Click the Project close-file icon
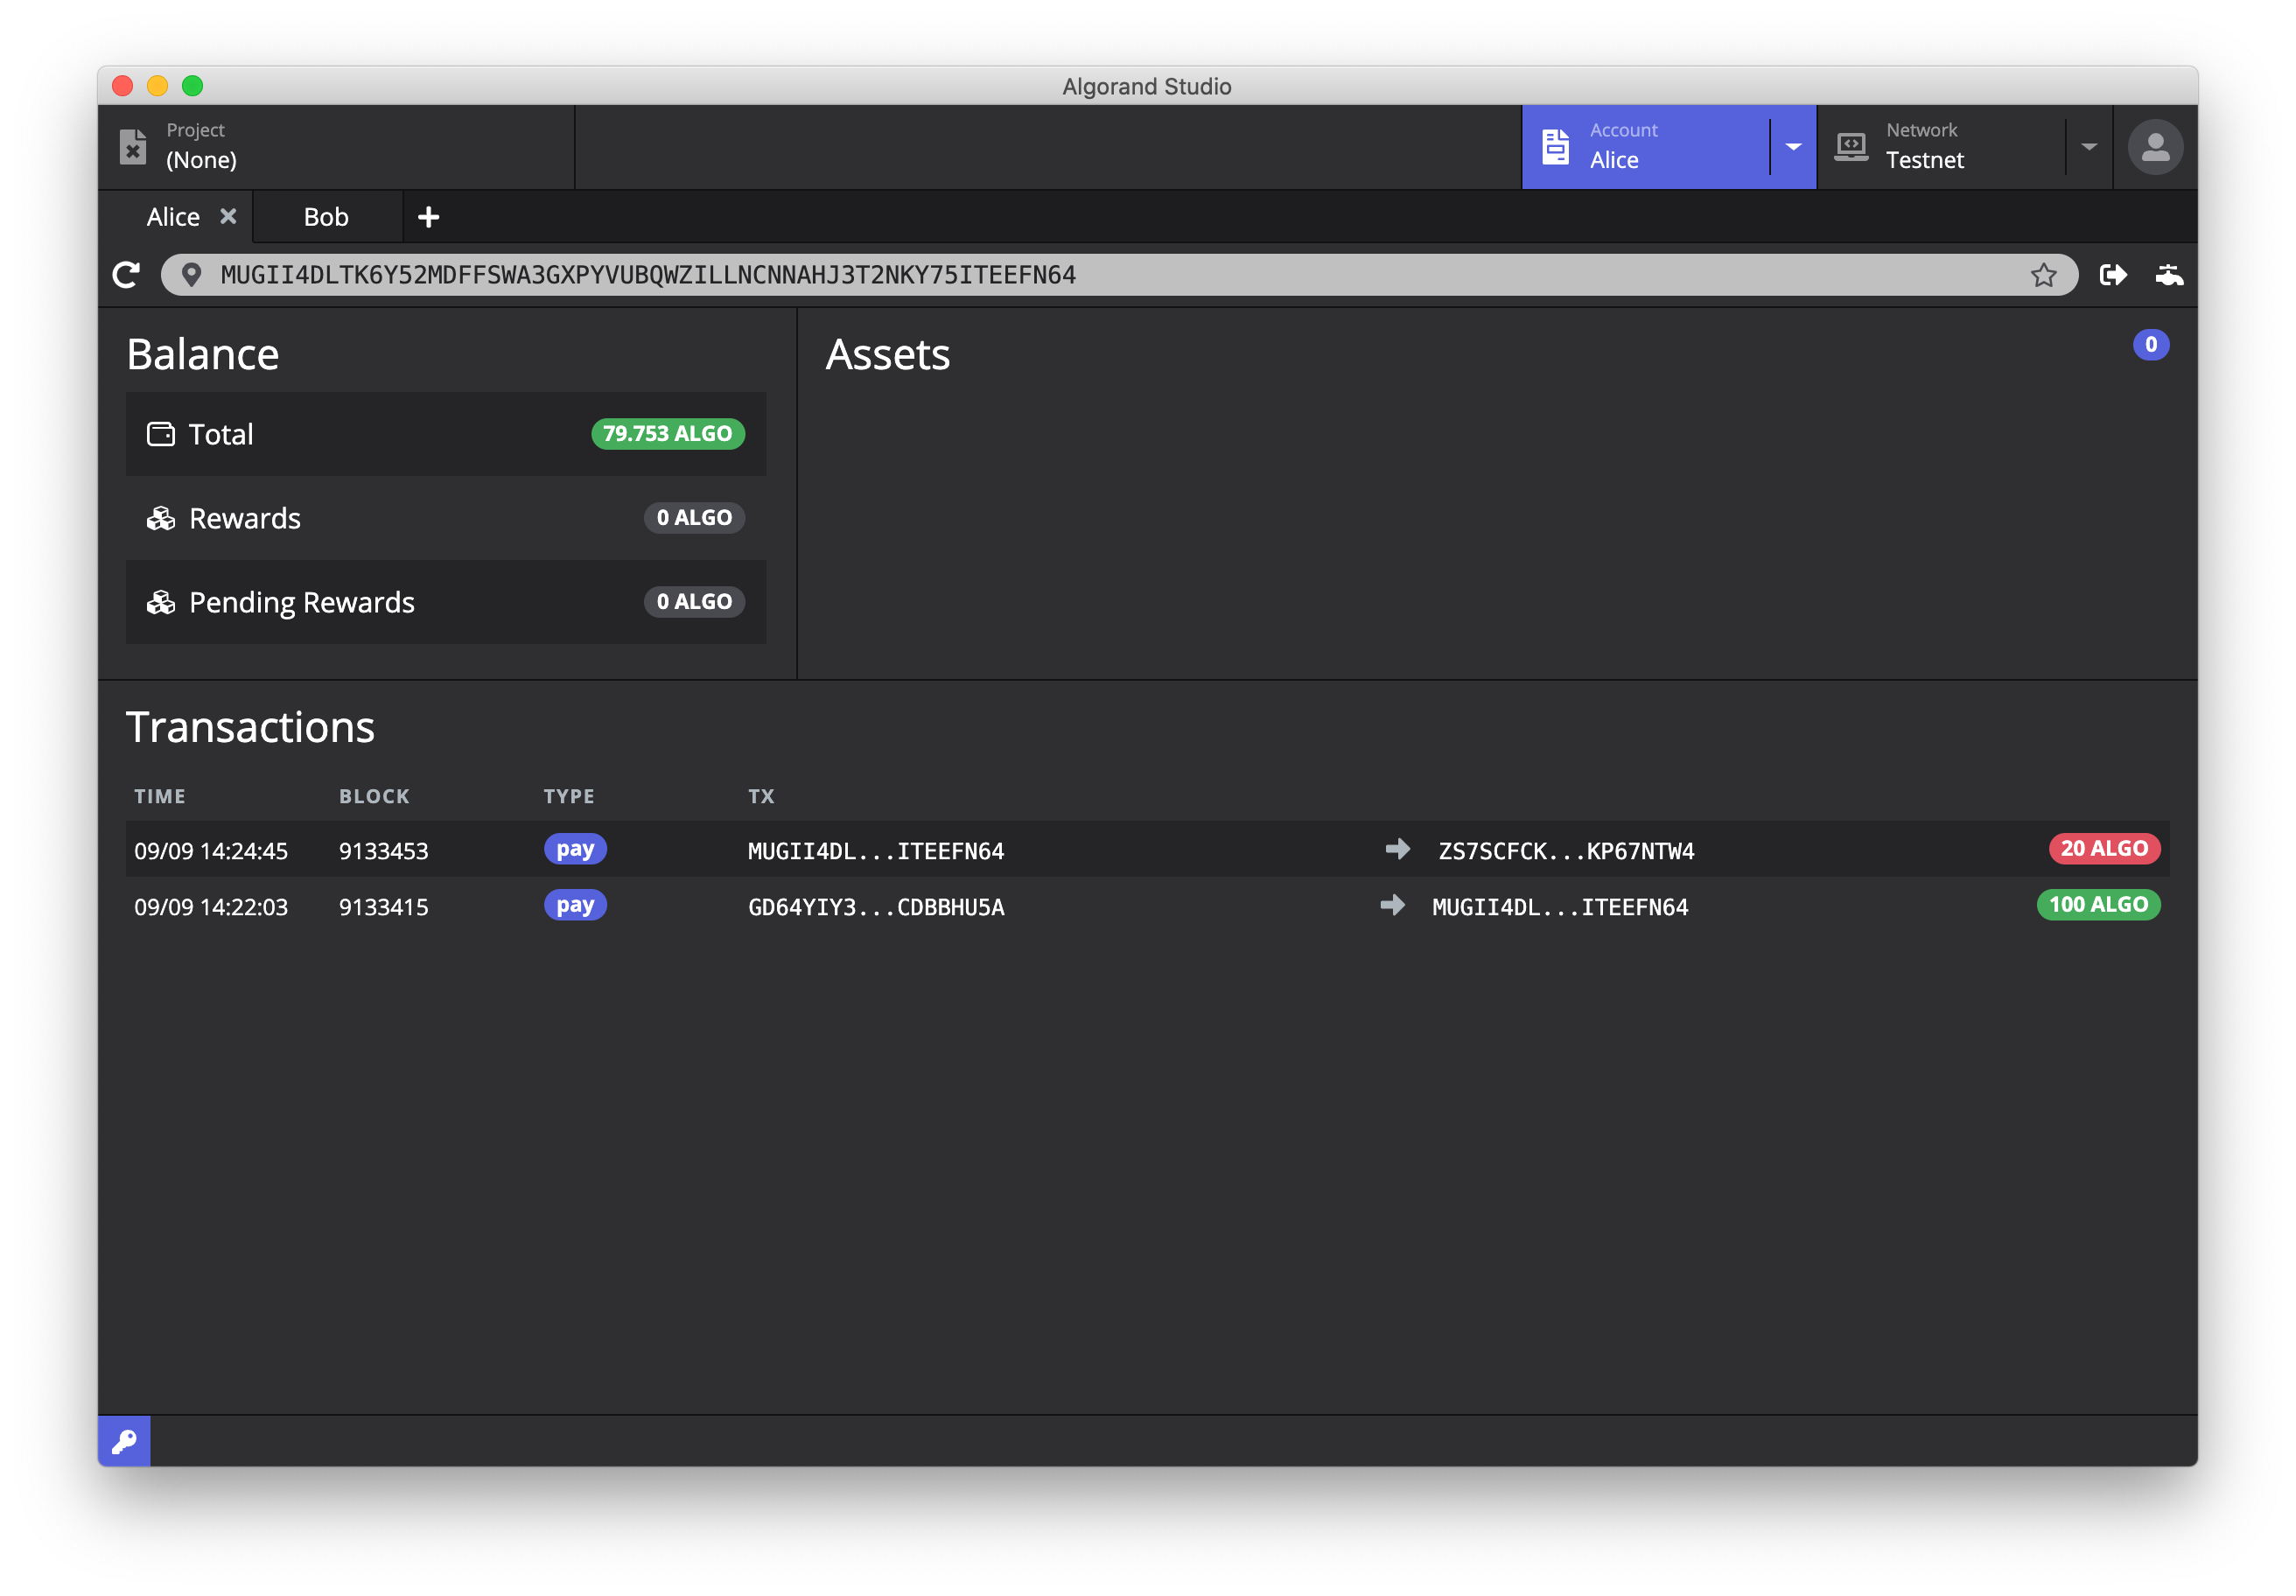The image size is (2296, 1596). tap(133, 146)
